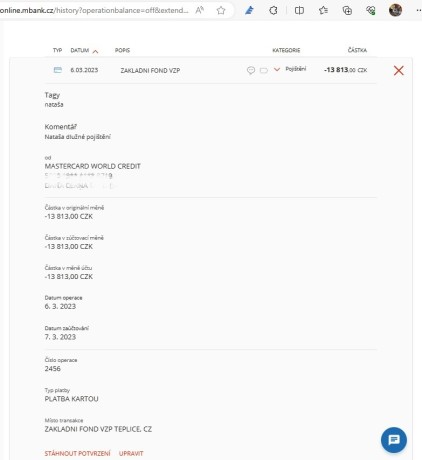Viewport: 422px width, 460px height.
Task: Click the KATEGORIE column header
Action: (x=286, y=50)
